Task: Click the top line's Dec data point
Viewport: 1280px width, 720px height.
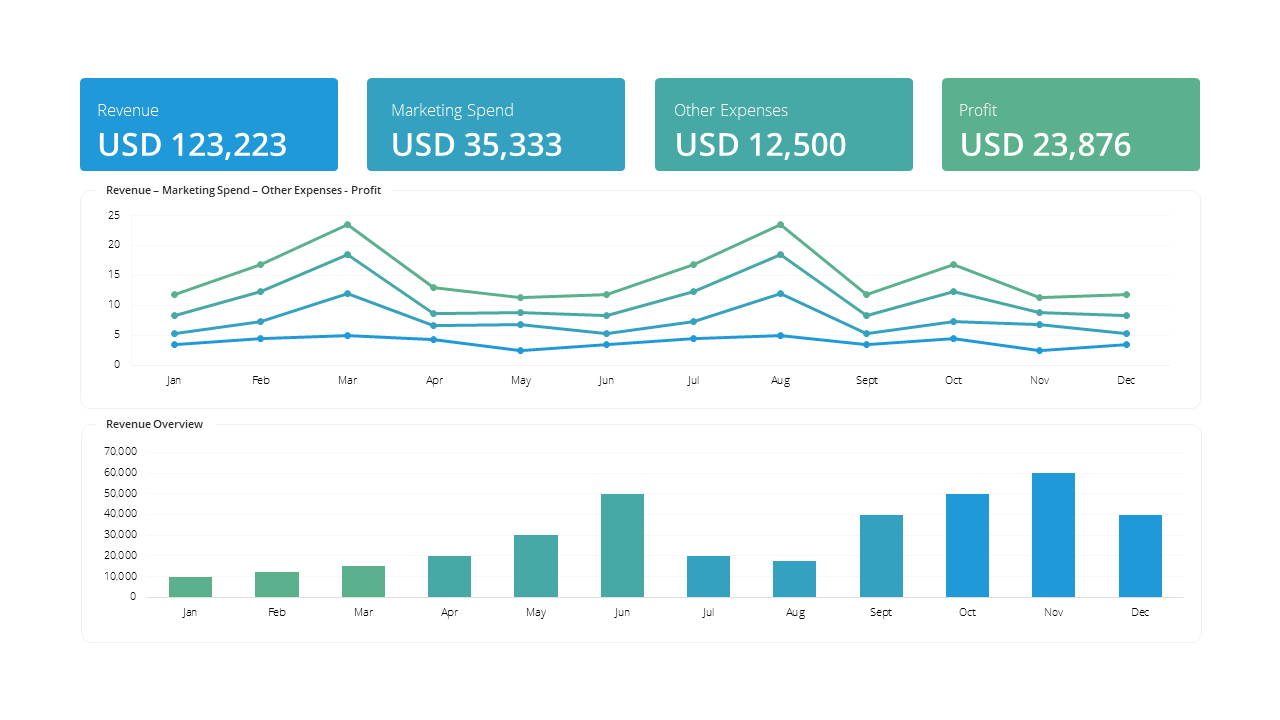Action: tap(1126, 294)
